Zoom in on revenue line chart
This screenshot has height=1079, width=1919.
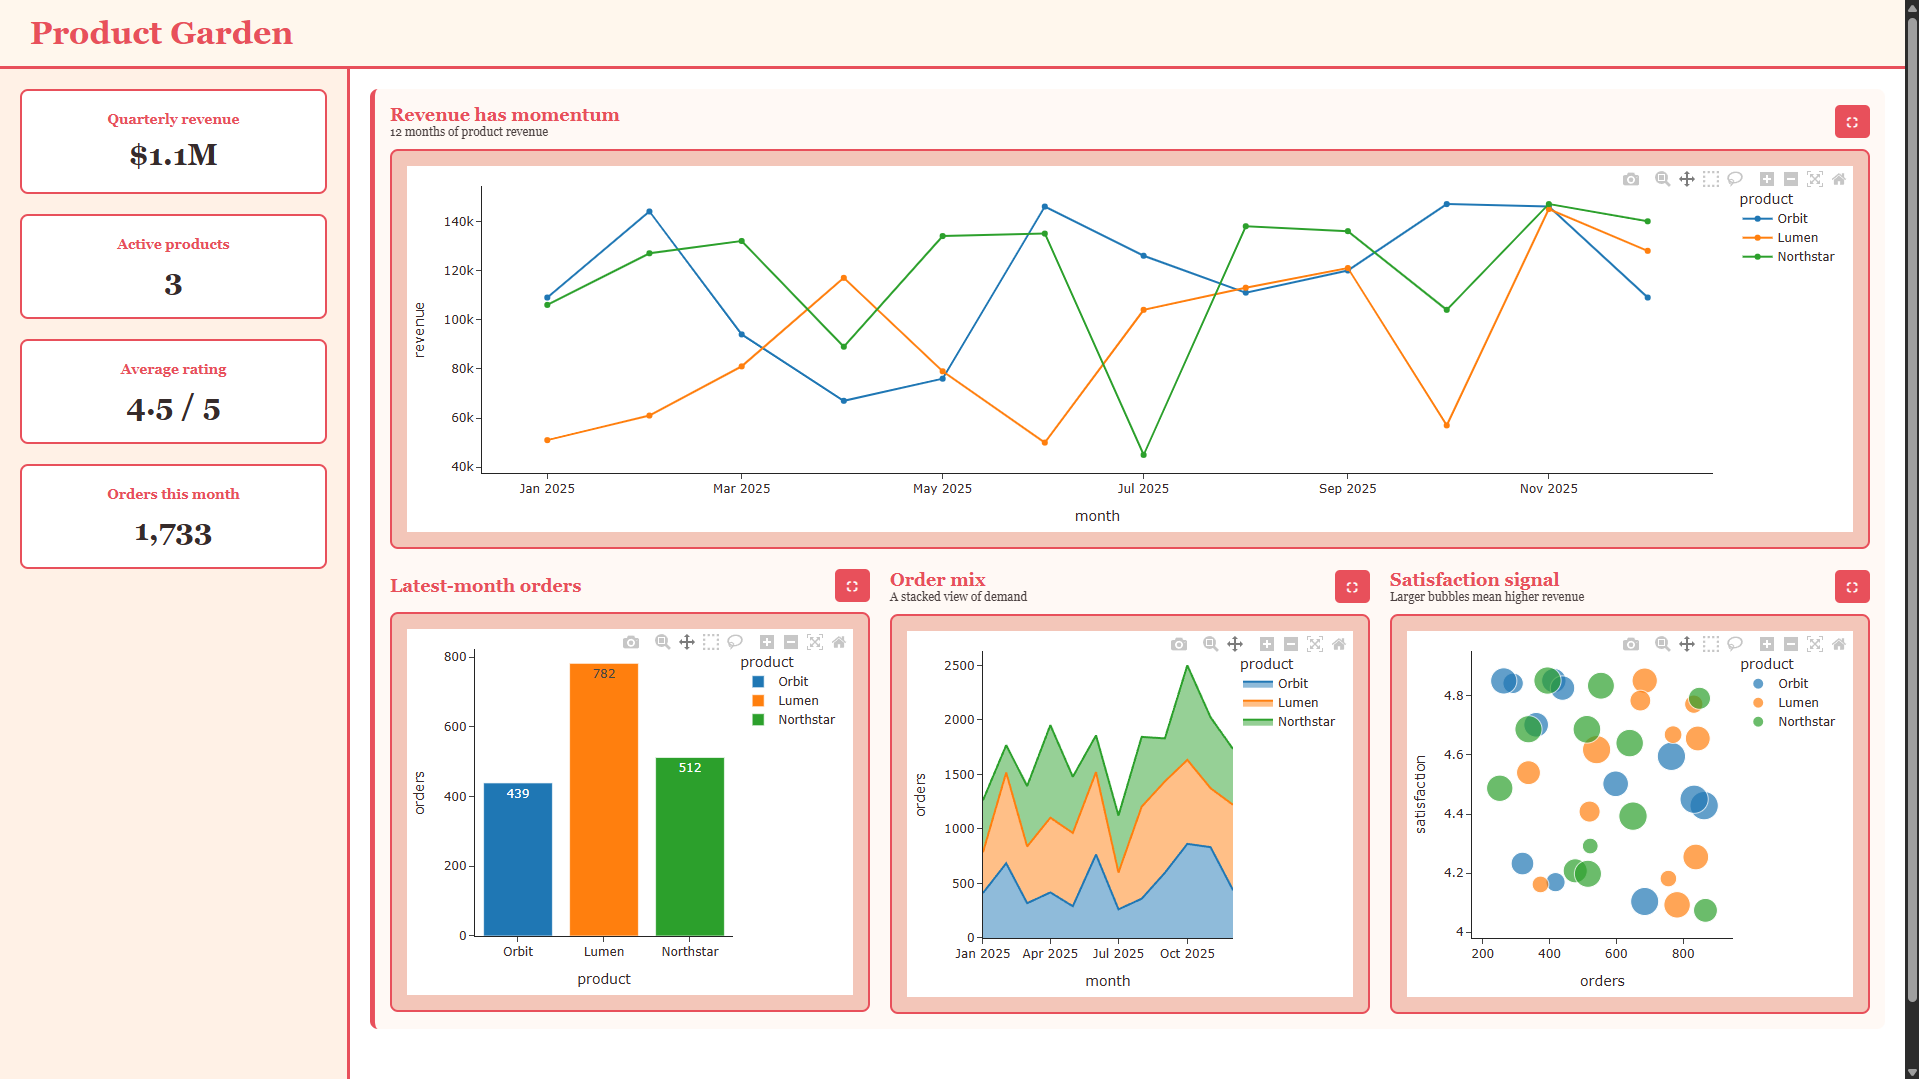pyautogui.click(x=1767, y=179)
